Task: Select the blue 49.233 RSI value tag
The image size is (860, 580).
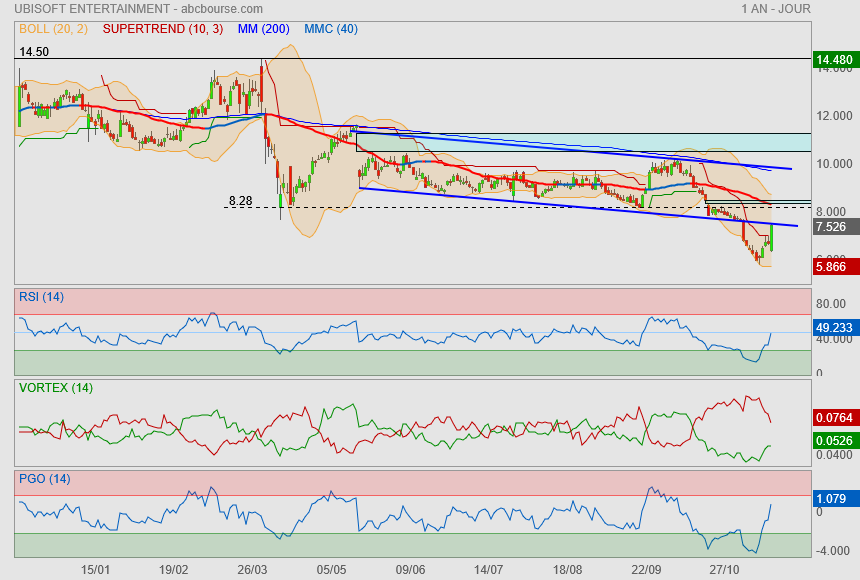Action: click(x=835, y=326)
